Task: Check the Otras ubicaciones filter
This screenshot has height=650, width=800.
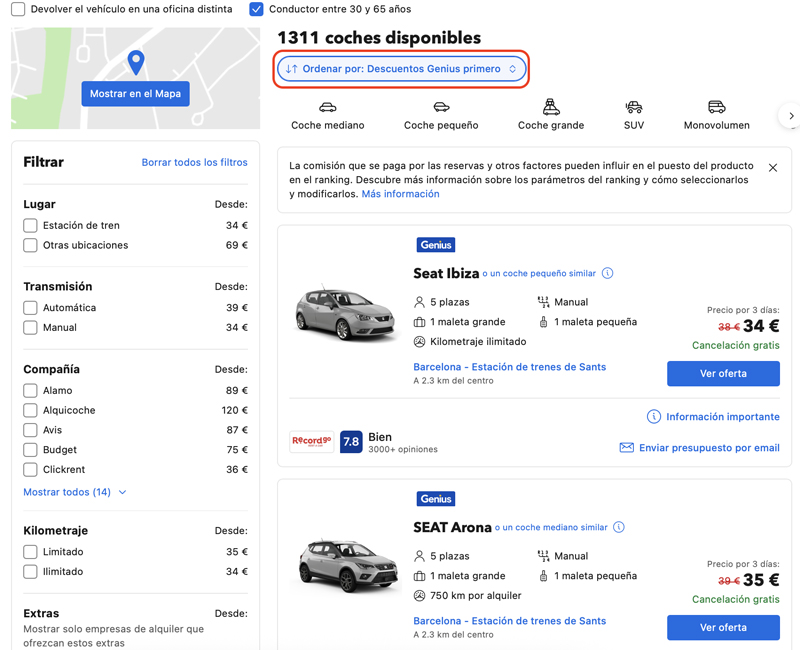Action: (30, 245)
